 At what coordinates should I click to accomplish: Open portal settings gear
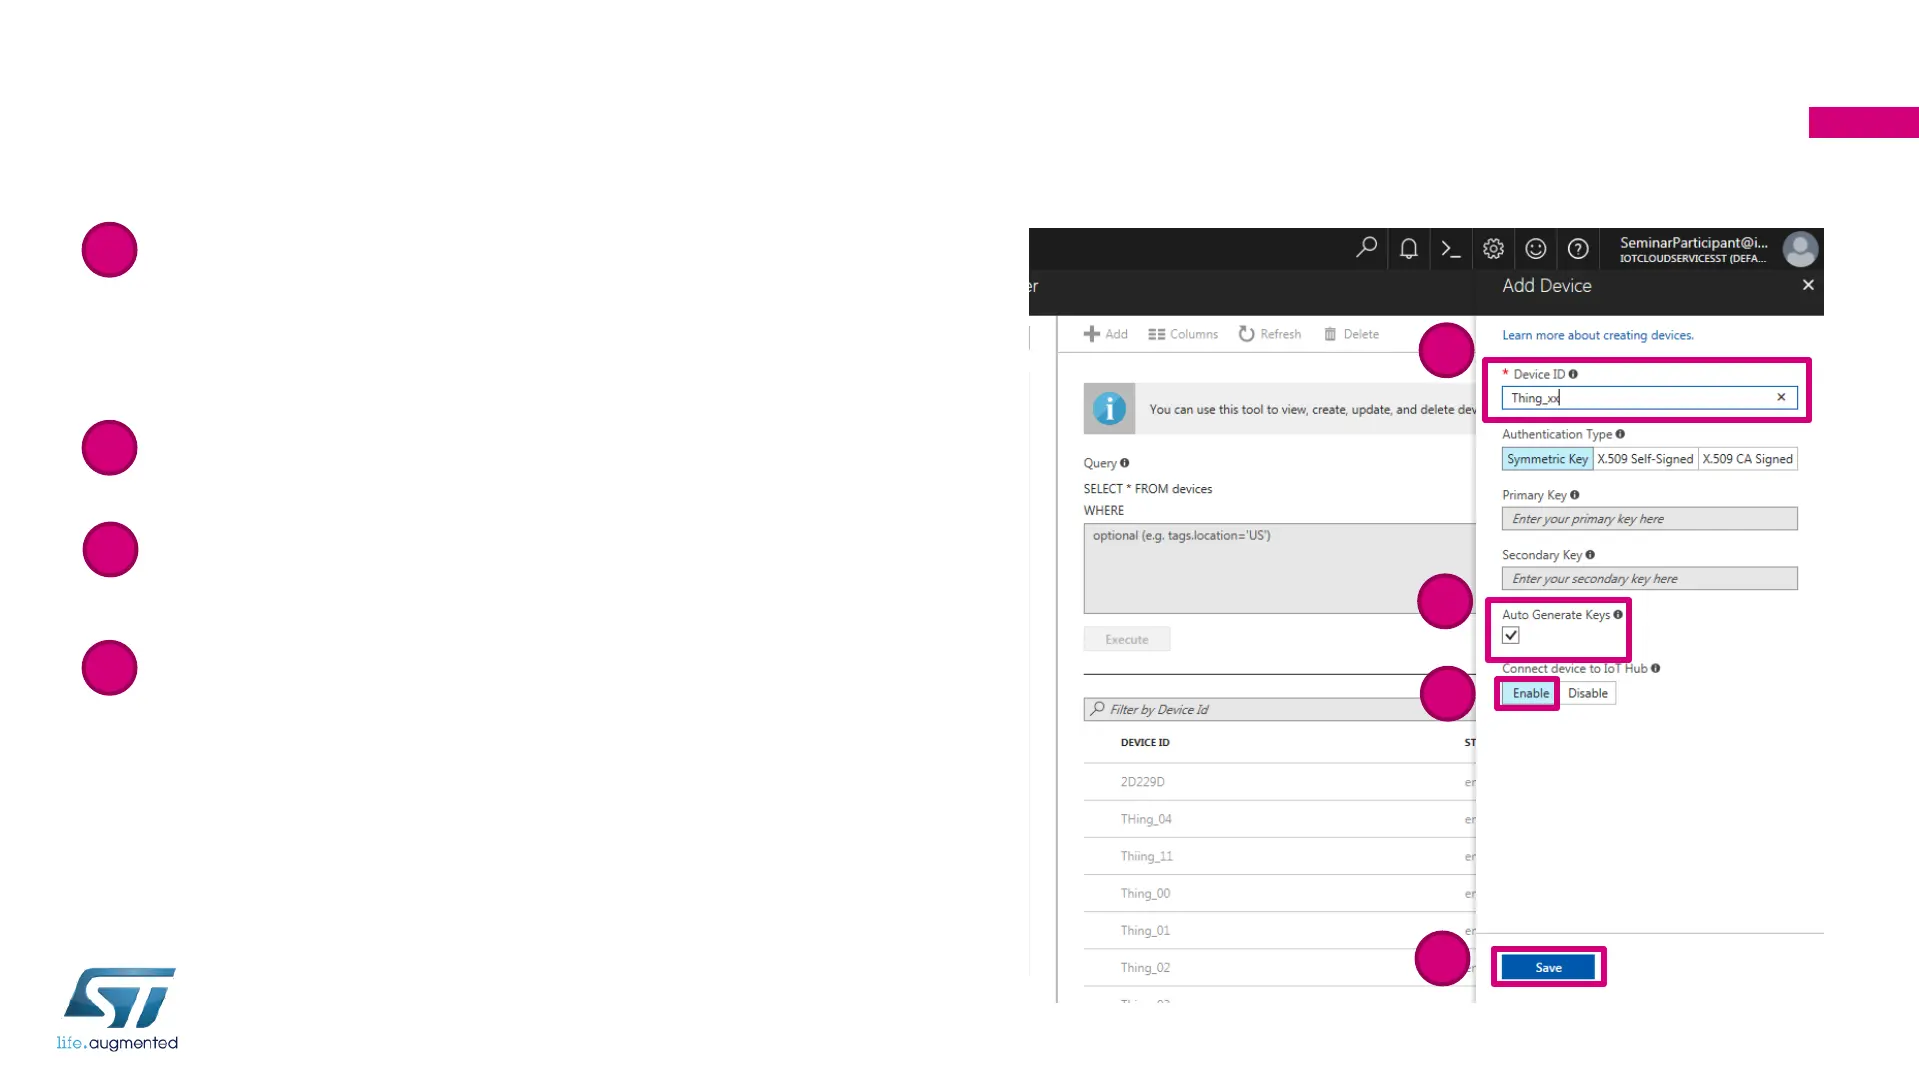[x=1493, y=249]
